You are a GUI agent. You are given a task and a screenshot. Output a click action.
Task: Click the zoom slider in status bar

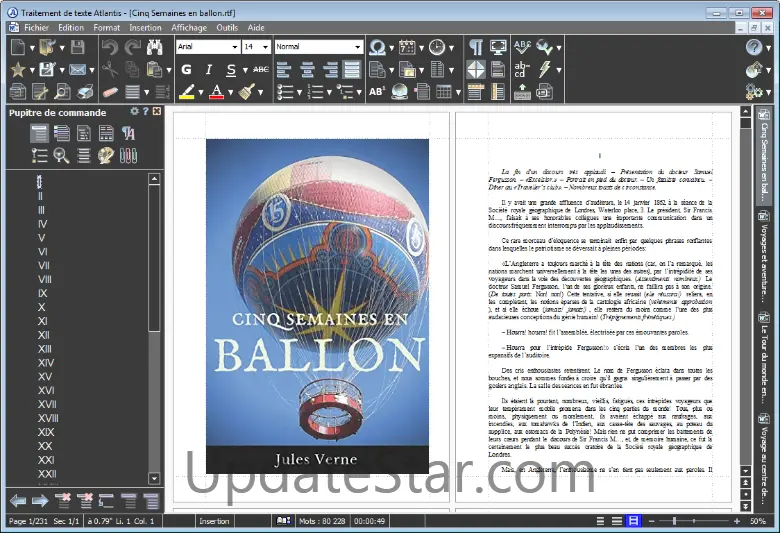tap(693, 521)
